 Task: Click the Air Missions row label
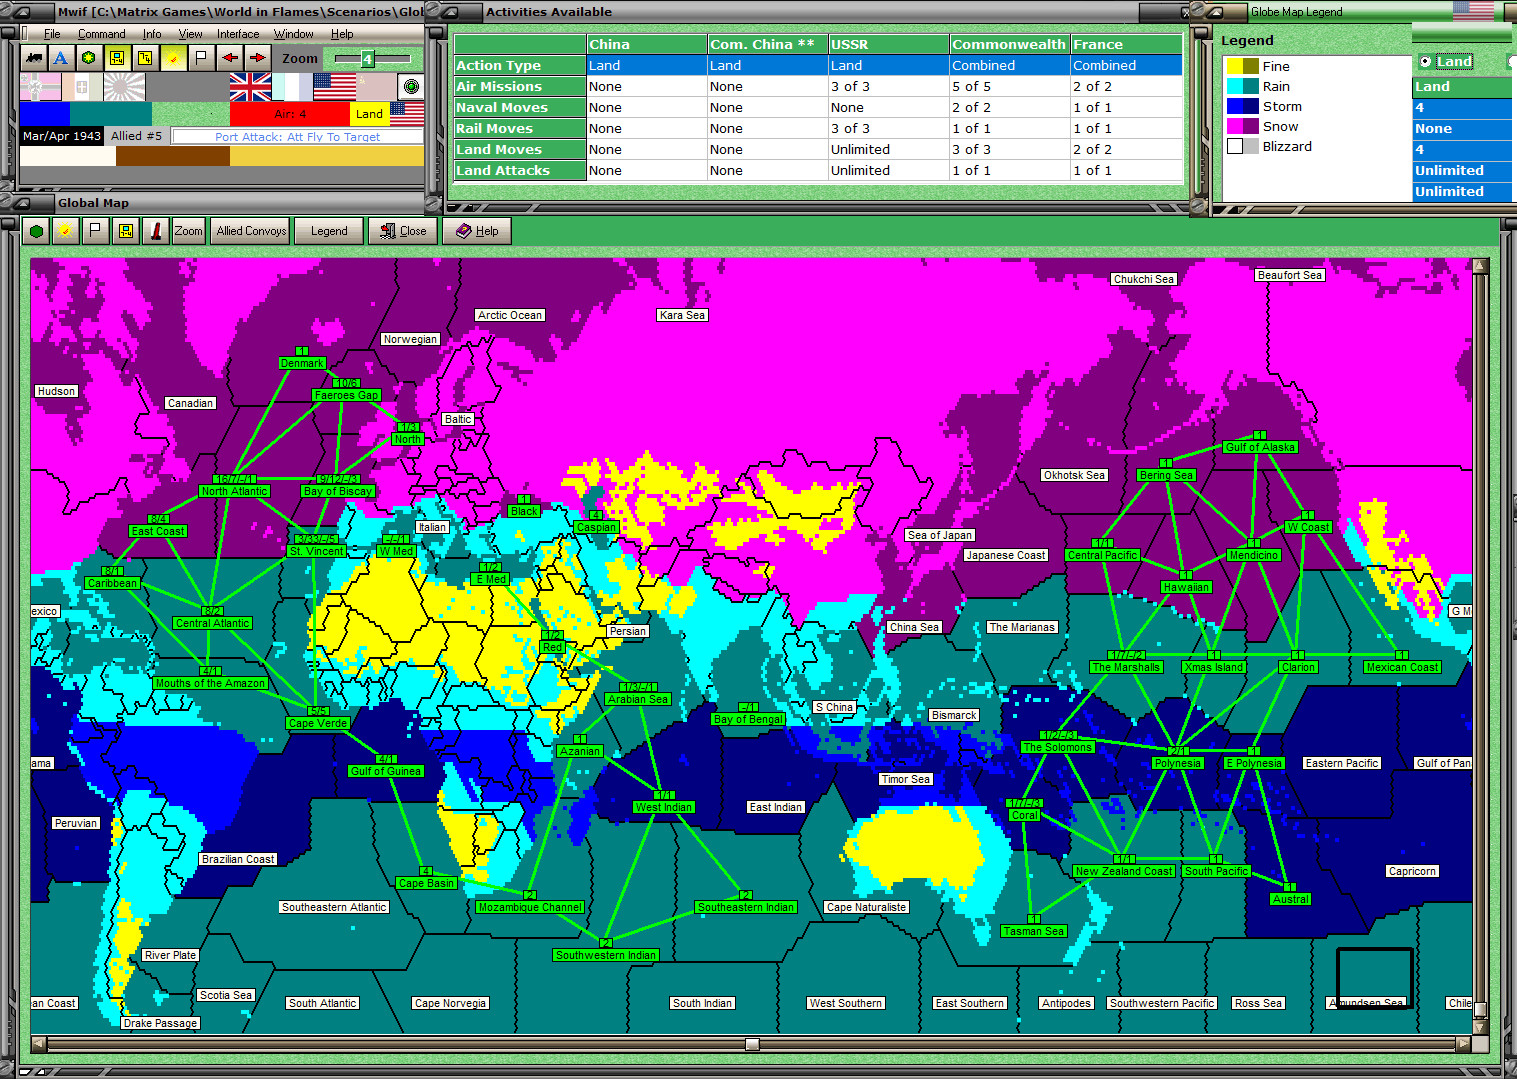pos(520,86)
